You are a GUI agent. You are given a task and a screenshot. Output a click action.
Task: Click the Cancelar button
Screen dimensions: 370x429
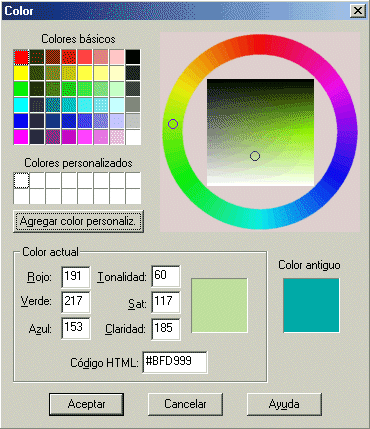coord(185,404)
